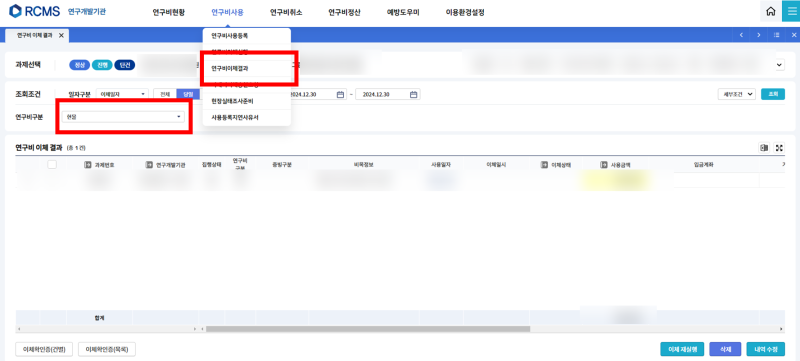Screen dimensions: 800x361
Task: Open the 이용환경설정 menu
Action: coord(465,12)
